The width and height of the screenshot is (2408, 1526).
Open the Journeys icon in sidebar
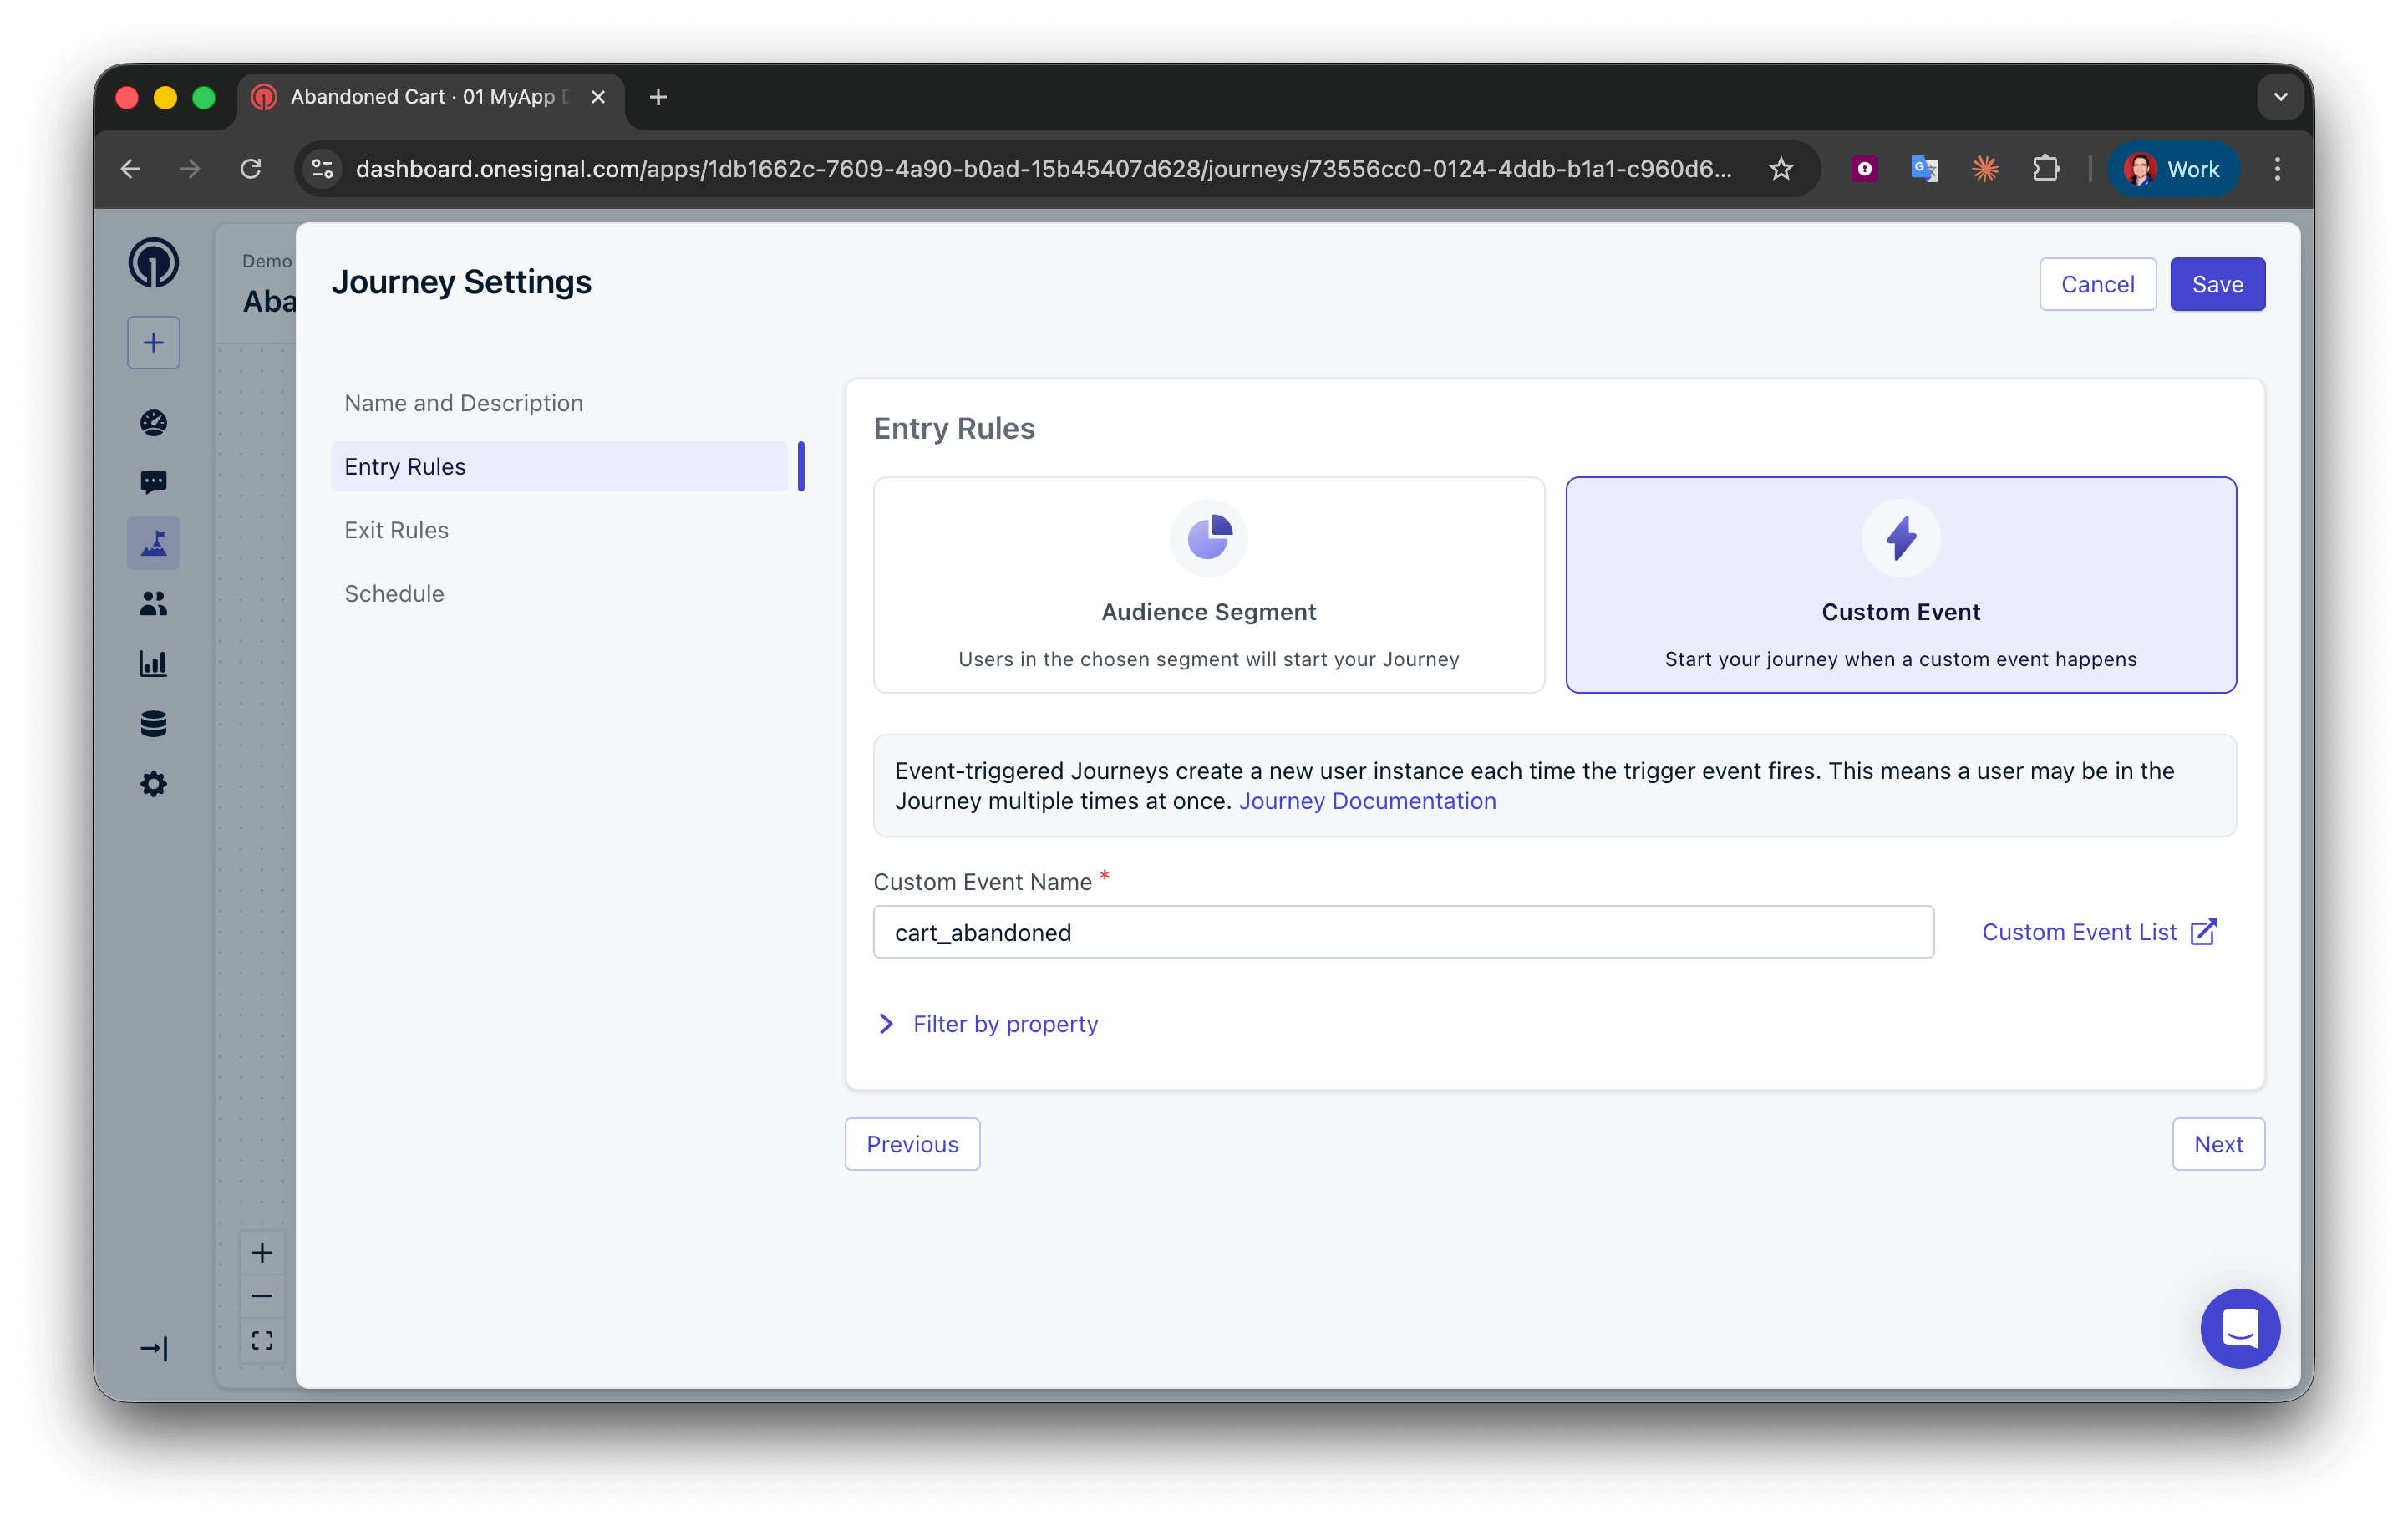point(153,543)
